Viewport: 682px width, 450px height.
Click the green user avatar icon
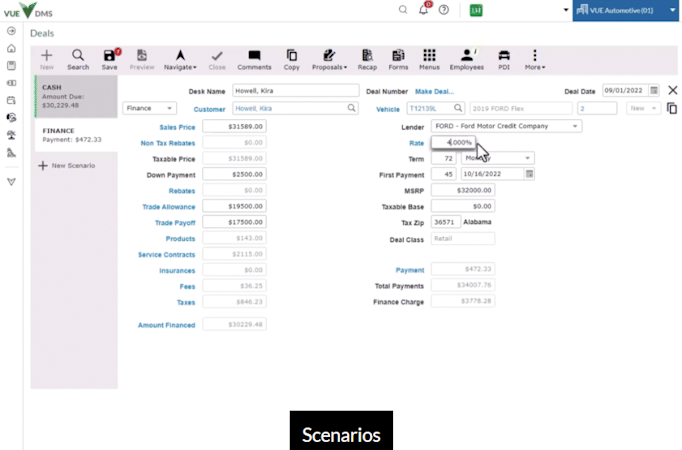476,10
